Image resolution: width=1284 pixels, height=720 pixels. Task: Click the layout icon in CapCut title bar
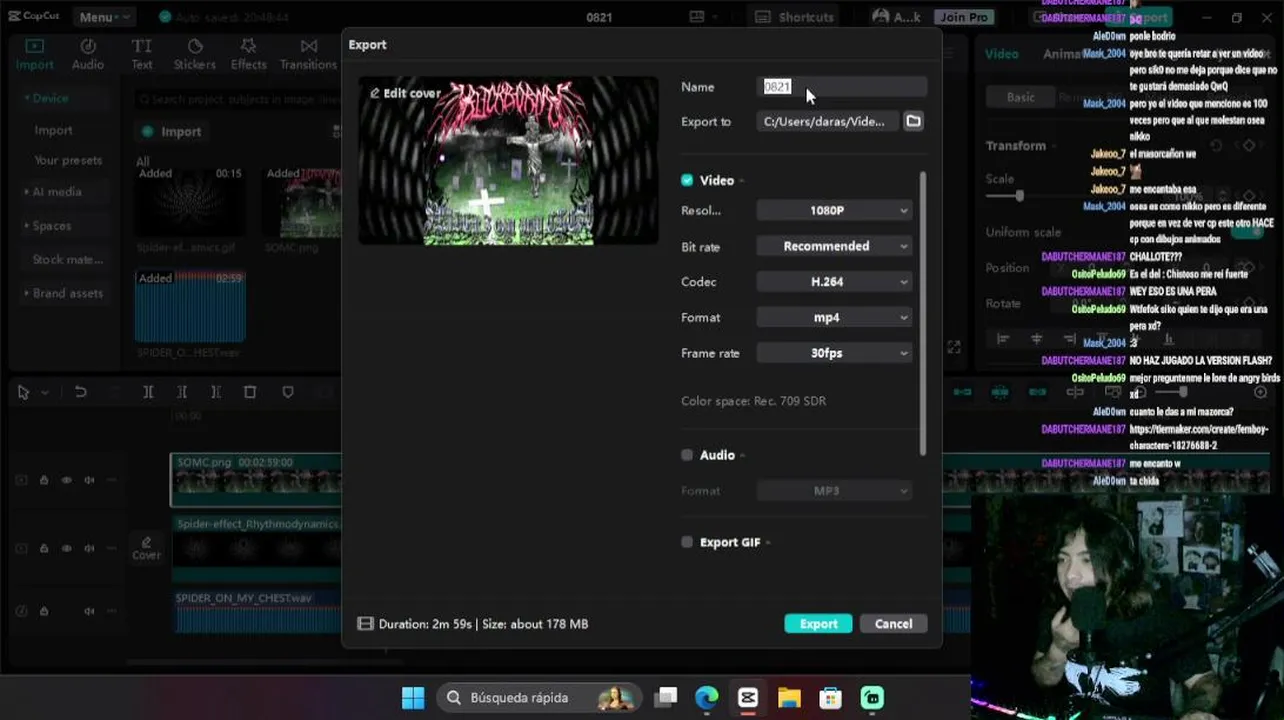point(697,17)
